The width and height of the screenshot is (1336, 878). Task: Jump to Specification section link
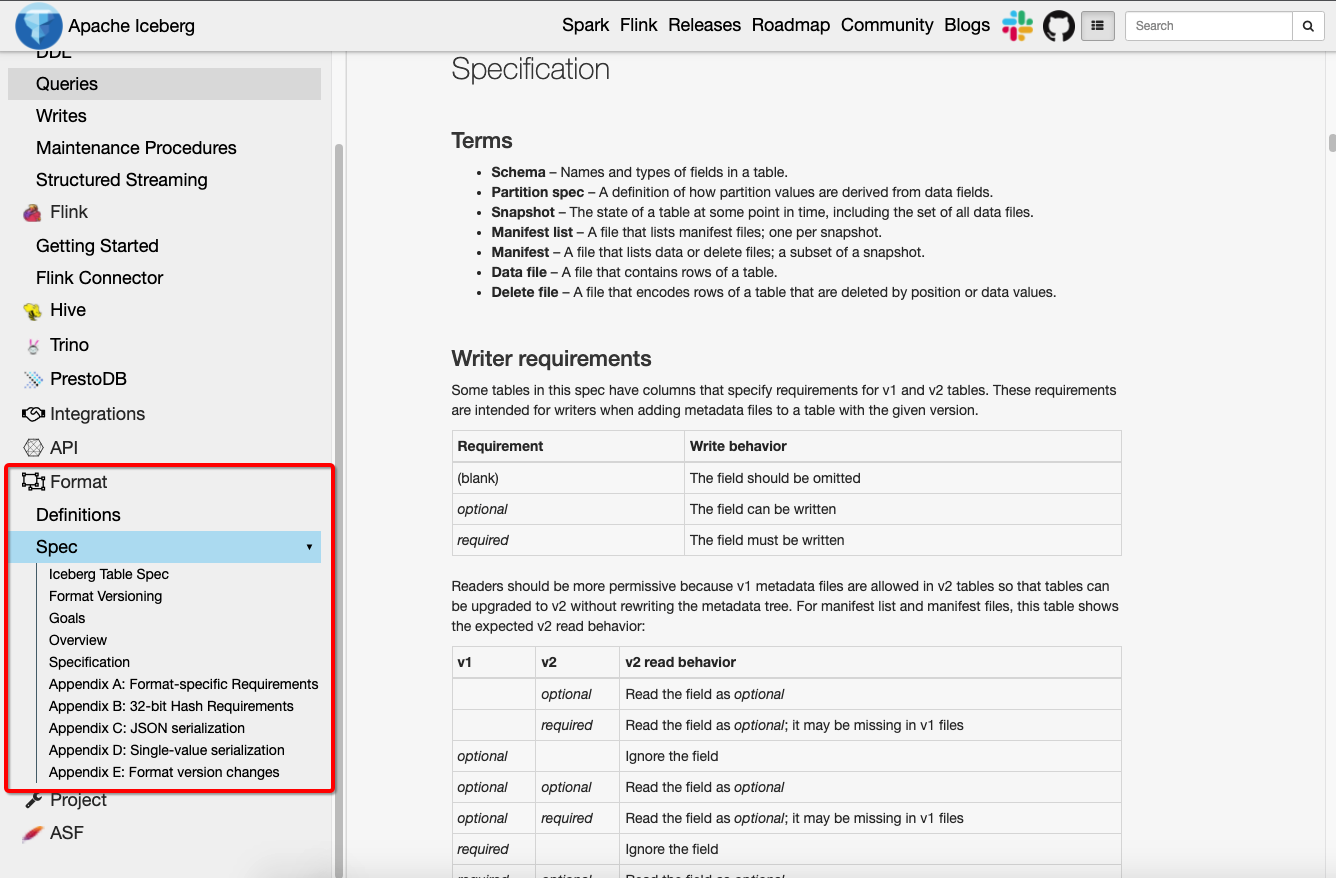click(89, 662)
